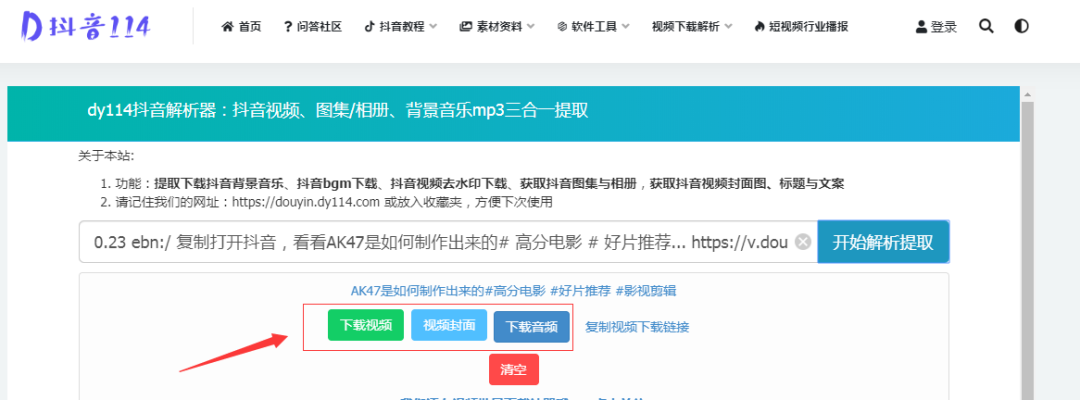Click the 视频封面 button
The width and height of the screenshot is (1080, 400).
tap(449, 325)
